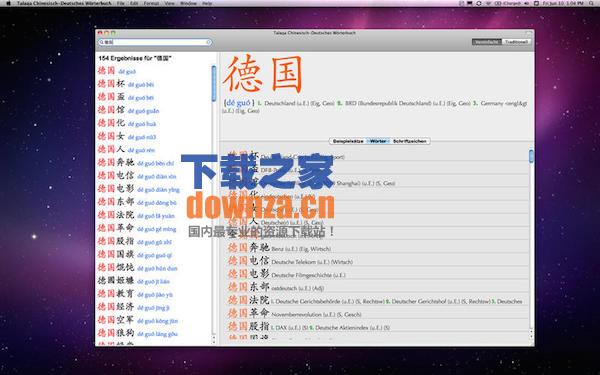This screenshot has height=375, width=600.
Task: Click the dé guó pinyin in the entry
Action: tap(238, 103)
